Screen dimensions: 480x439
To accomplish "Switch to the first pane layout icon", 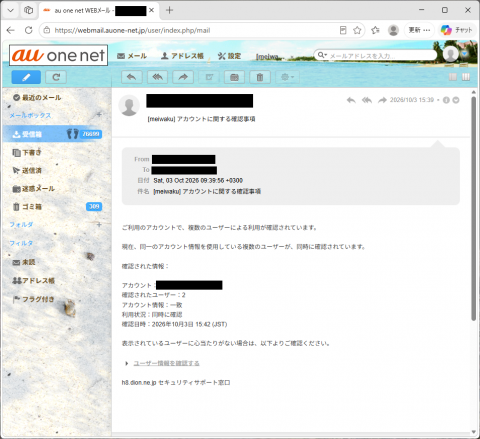I will click(453, 77).
